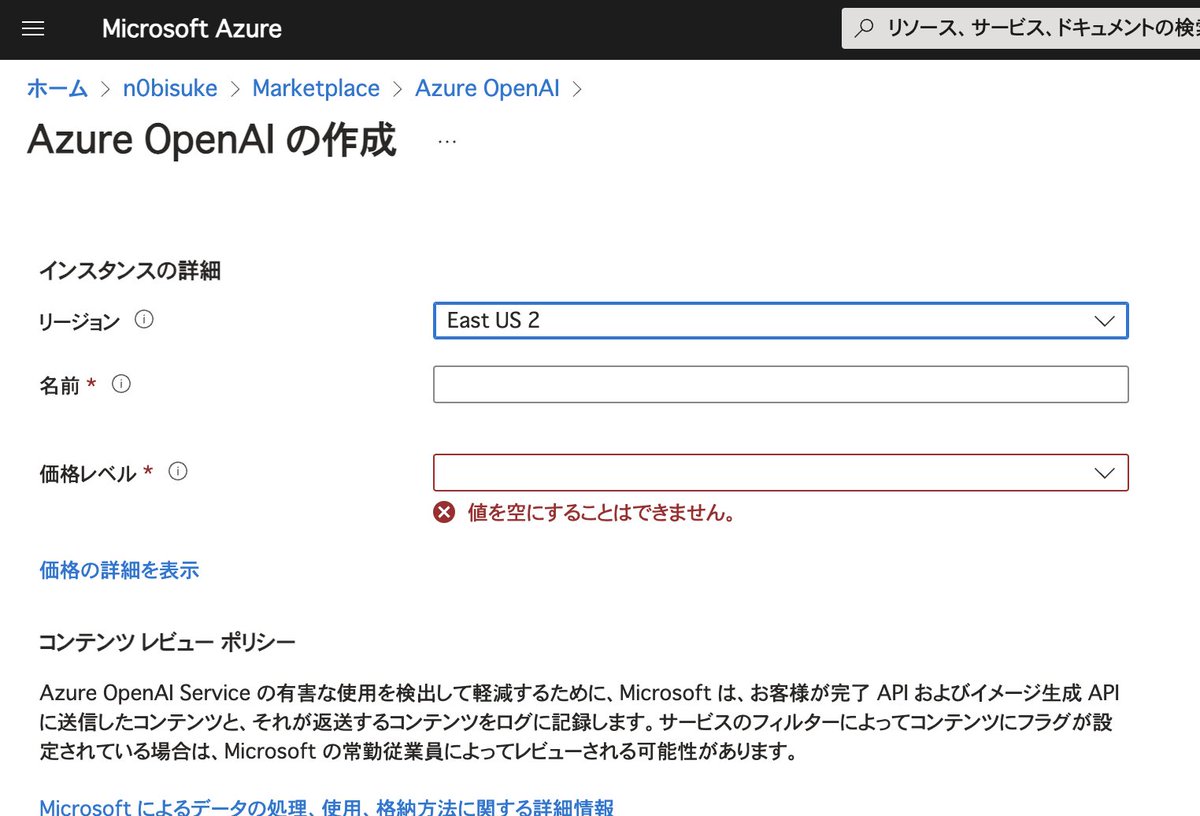Open the hamburger portal menu
Viewport: 1200px width, 816px height.
pos(33,29)
